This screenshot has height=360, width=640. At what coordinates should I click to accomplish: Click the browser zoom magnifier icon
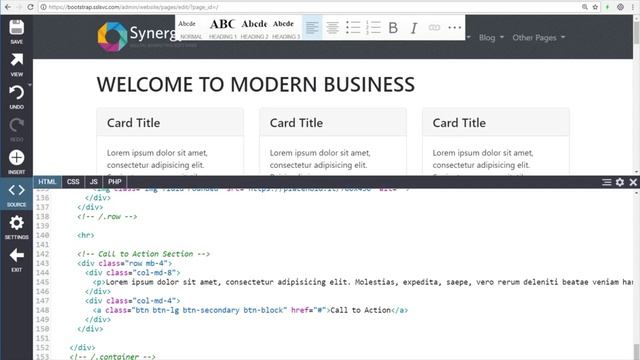click(584, 7)
